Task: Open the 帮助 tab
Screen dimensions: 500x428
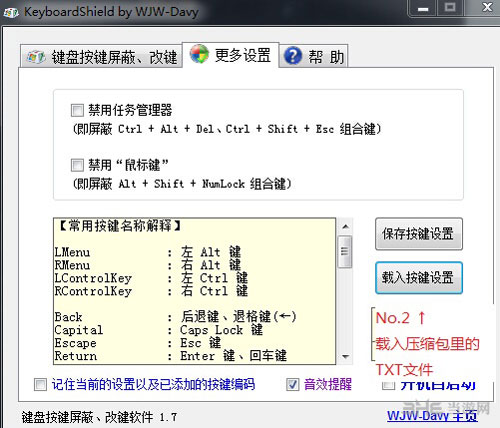Action: (x=313, y=57)
